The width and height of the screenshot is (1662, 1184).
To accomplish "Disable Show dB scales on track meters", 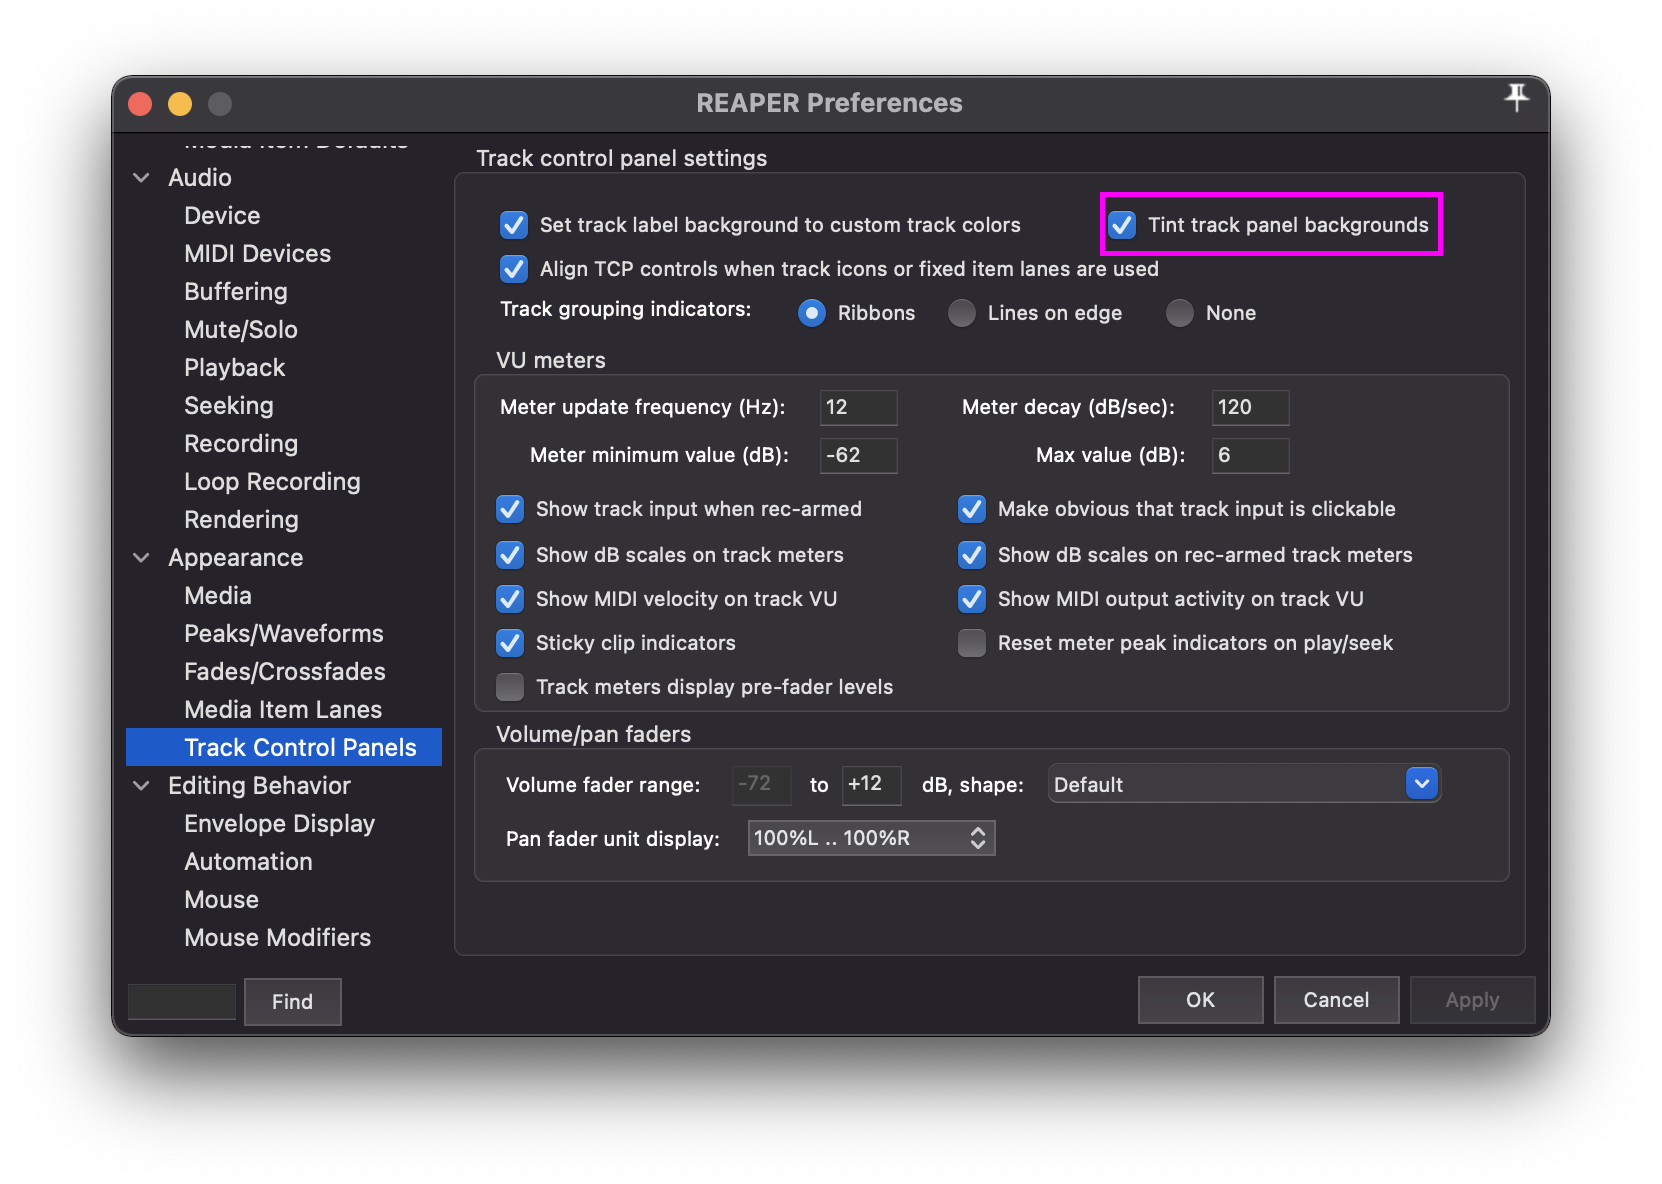I will [x=510, y=555].
